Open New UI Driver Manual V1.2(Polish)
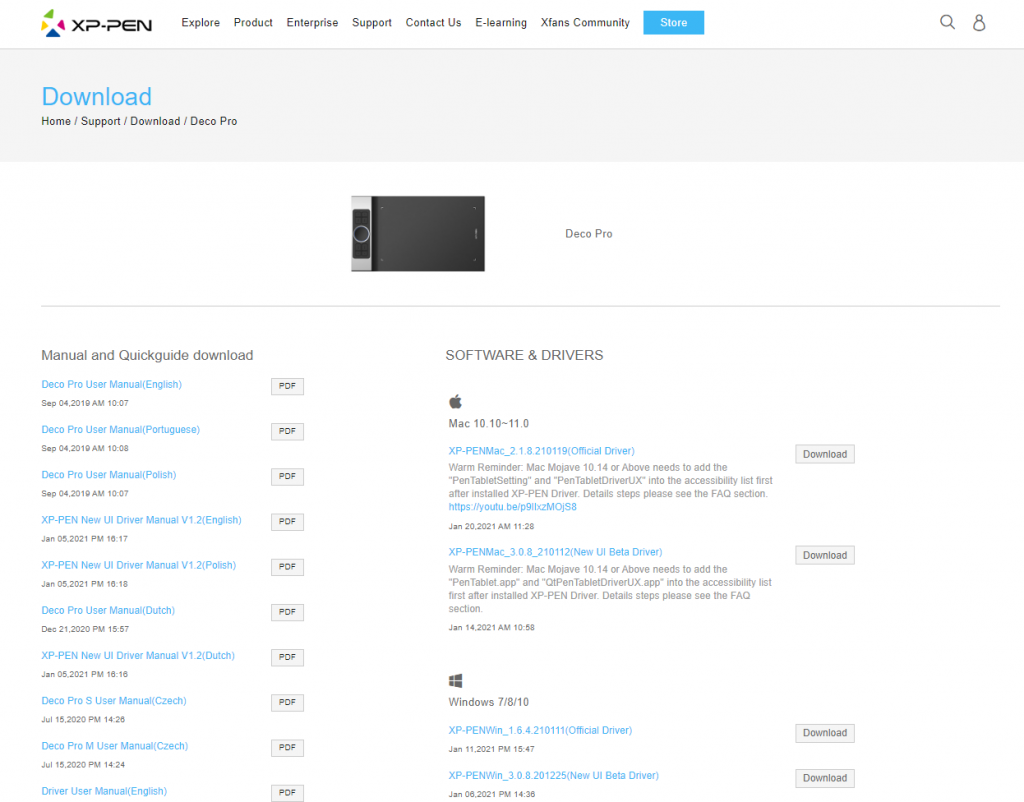Screen dimensions: 1024x802 [138, 565]
